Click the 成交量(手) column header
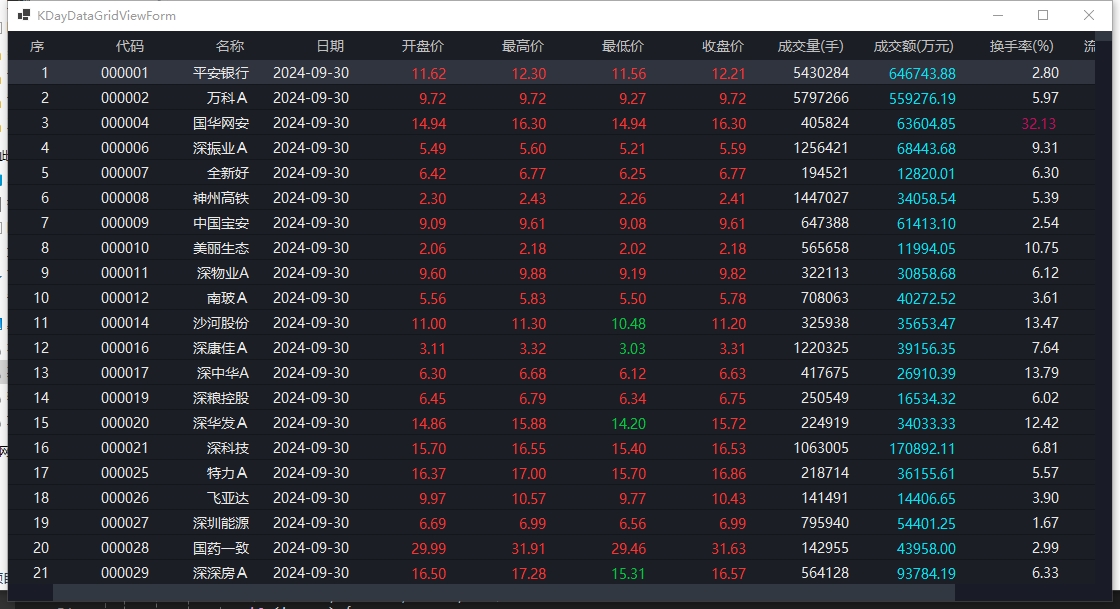Viewport: 1120px width, 609px height. (x=811, y=46)
